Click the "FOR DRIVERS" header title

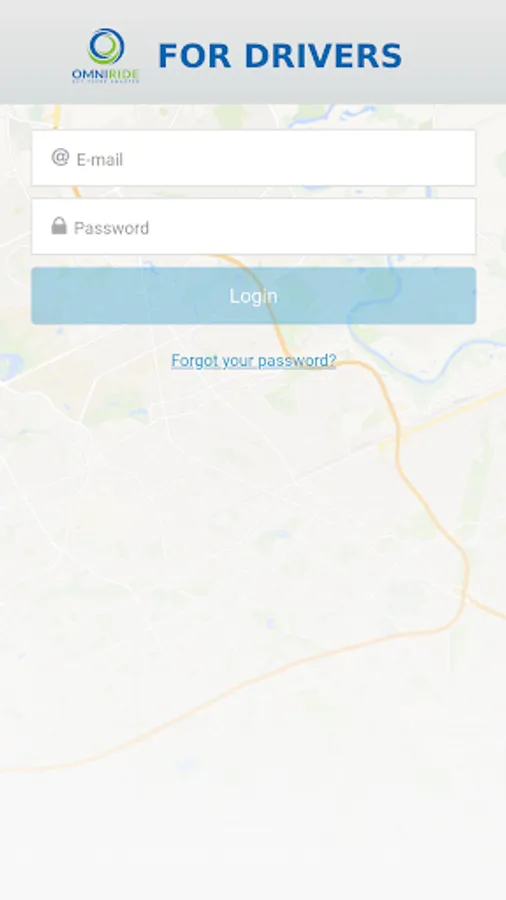click(x=280, y=56)
